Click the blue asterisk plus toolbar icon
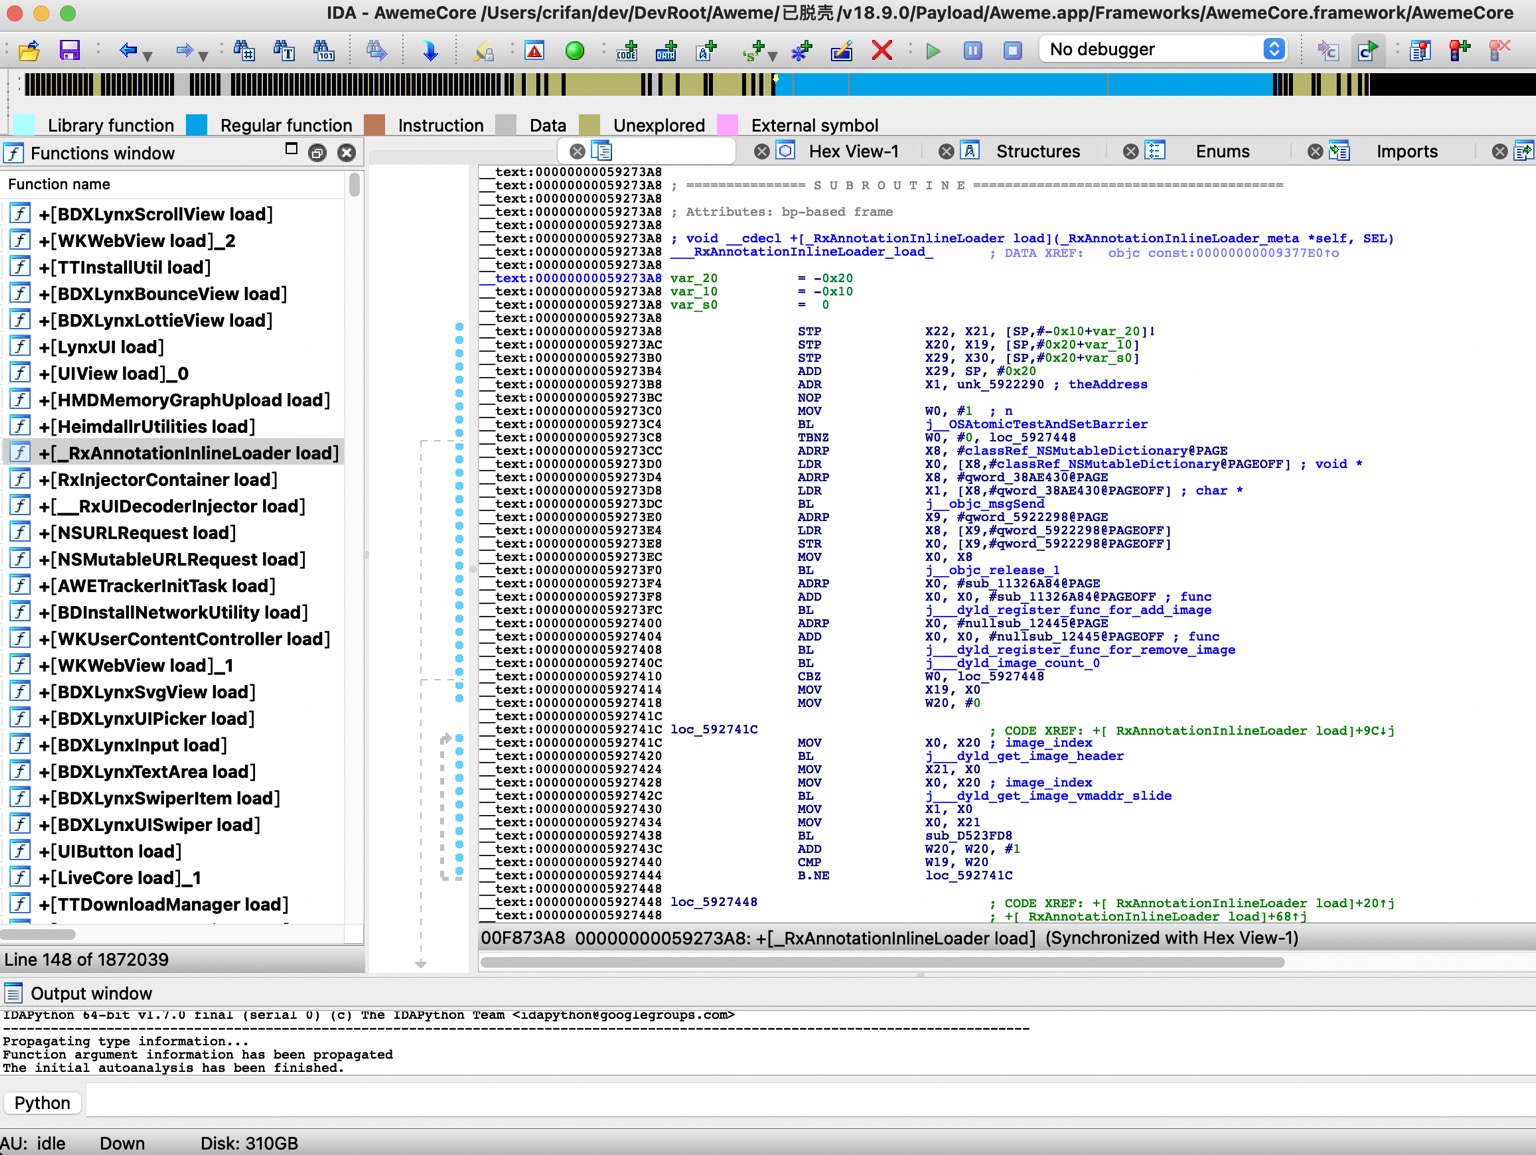This screenshot has width=1536, height=1155. [x=802, y=50]
